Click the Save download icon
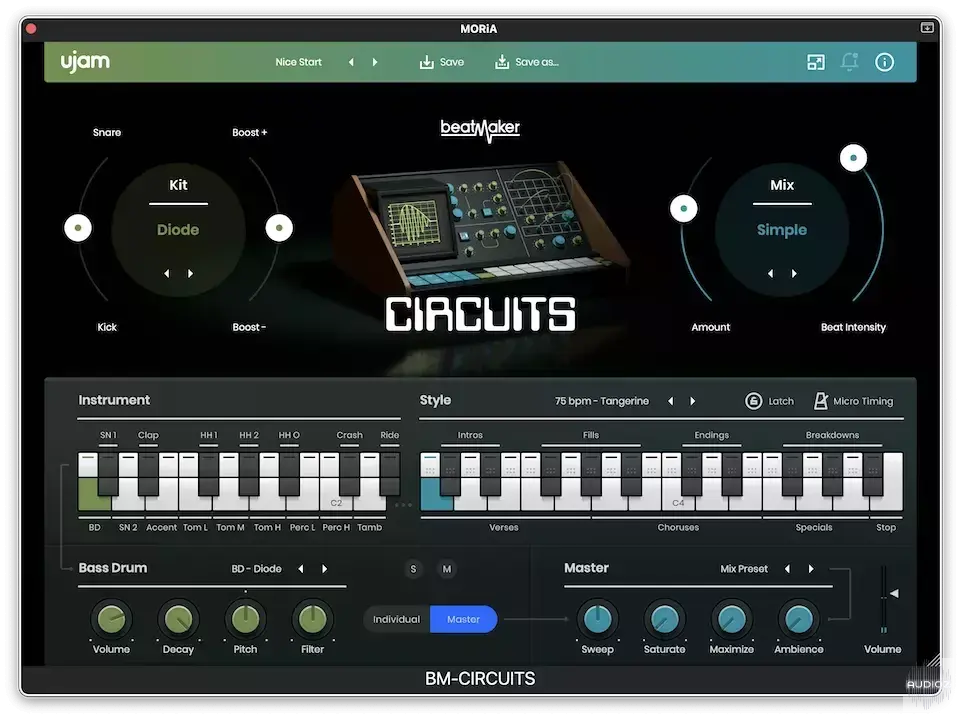 426,62
